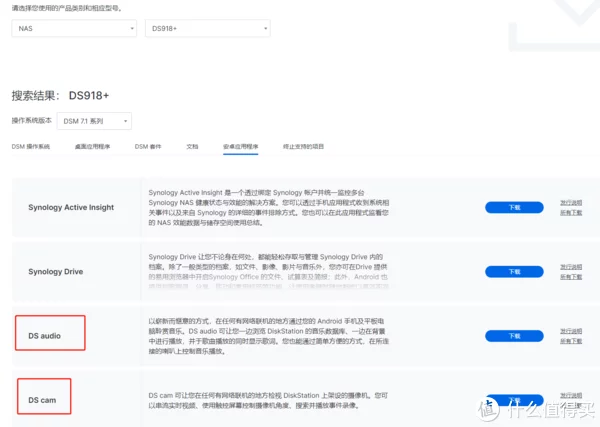Expand the DSM 7.1 系列 version dropdown
The width and height of the screenshot is (600, 427).
(94, 121)
